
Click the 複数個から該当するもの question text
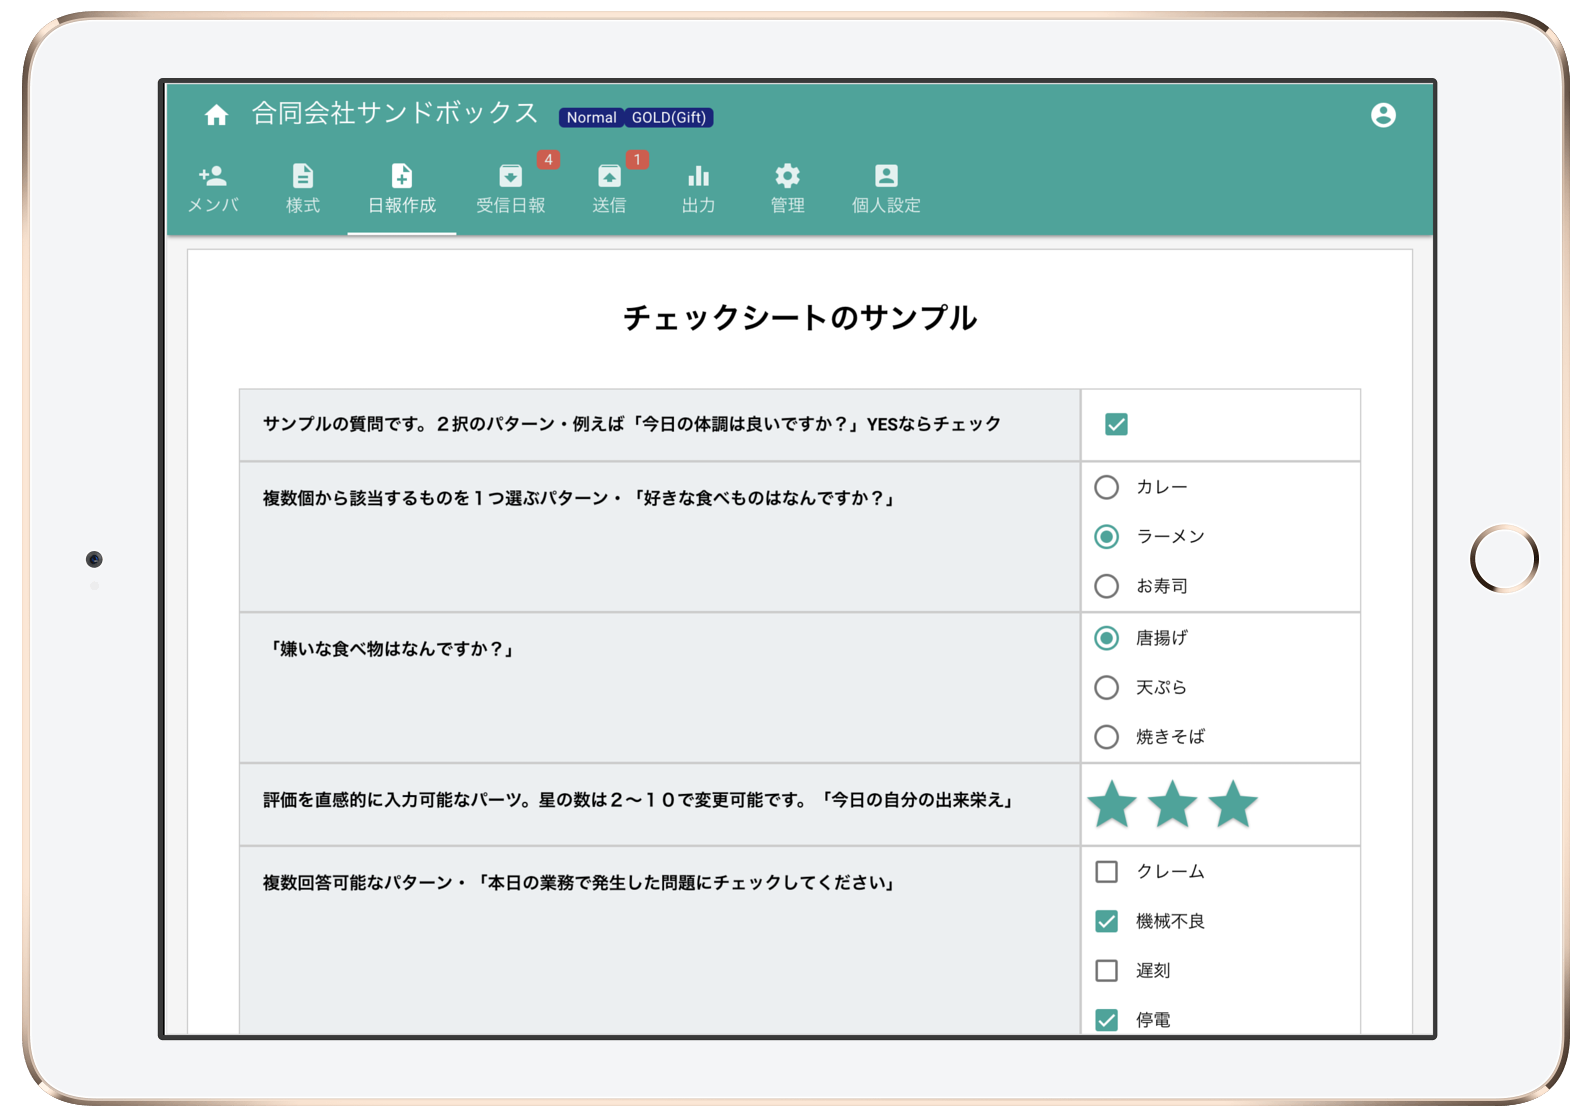[x=581, y=498]
